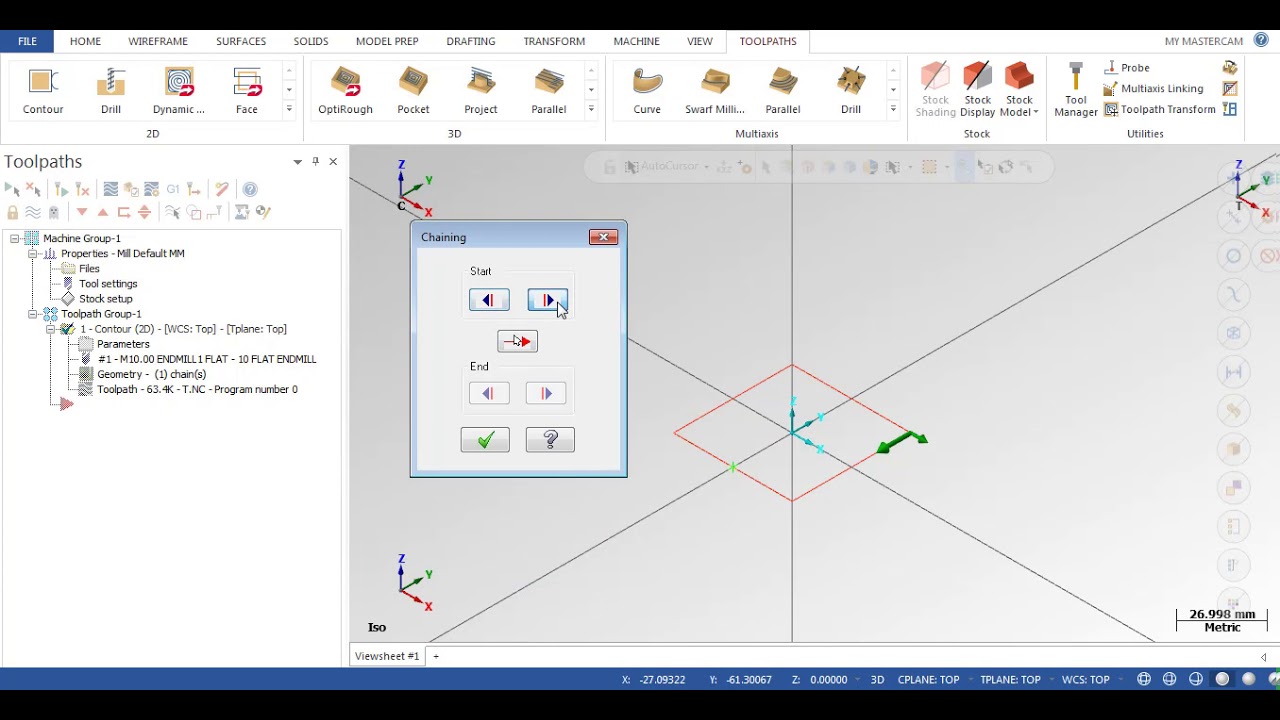The height and width of the screenshot is (720, 1280).
Task: Select Geometry - (1) chain(s) item
Action: point(151,374)
